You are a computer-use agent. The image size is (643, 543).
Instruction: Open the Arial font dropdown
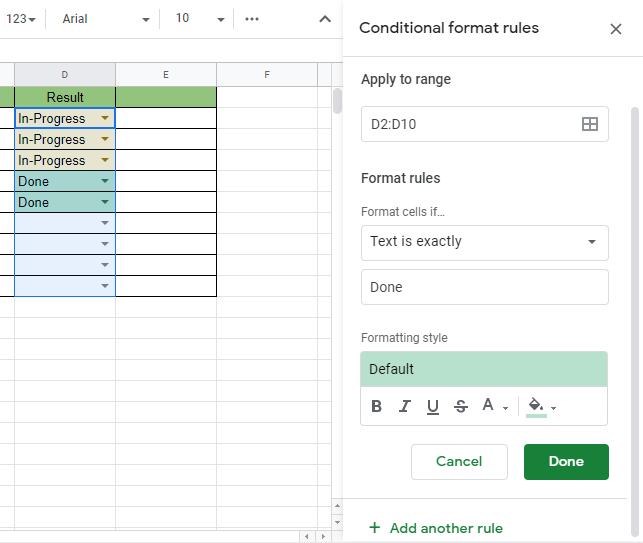[105, 19]
